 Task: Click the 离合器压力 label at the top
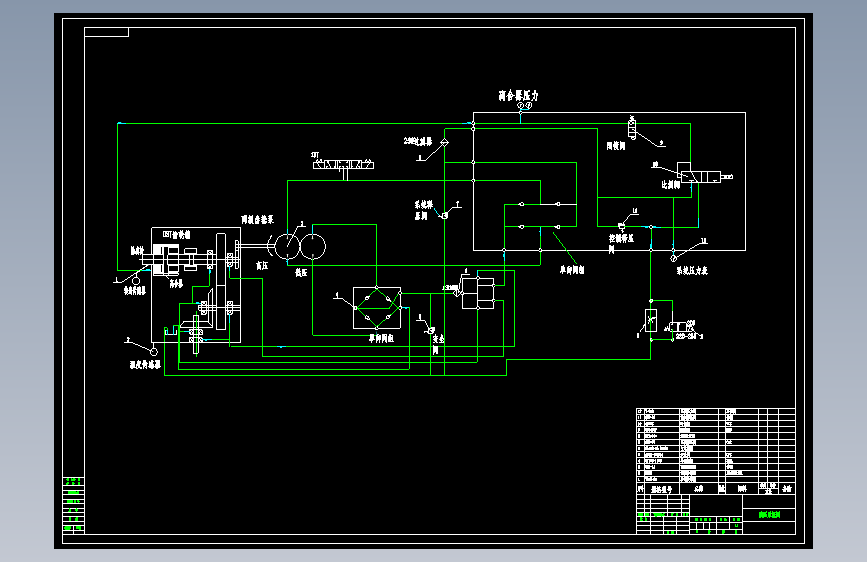[518, 96]
